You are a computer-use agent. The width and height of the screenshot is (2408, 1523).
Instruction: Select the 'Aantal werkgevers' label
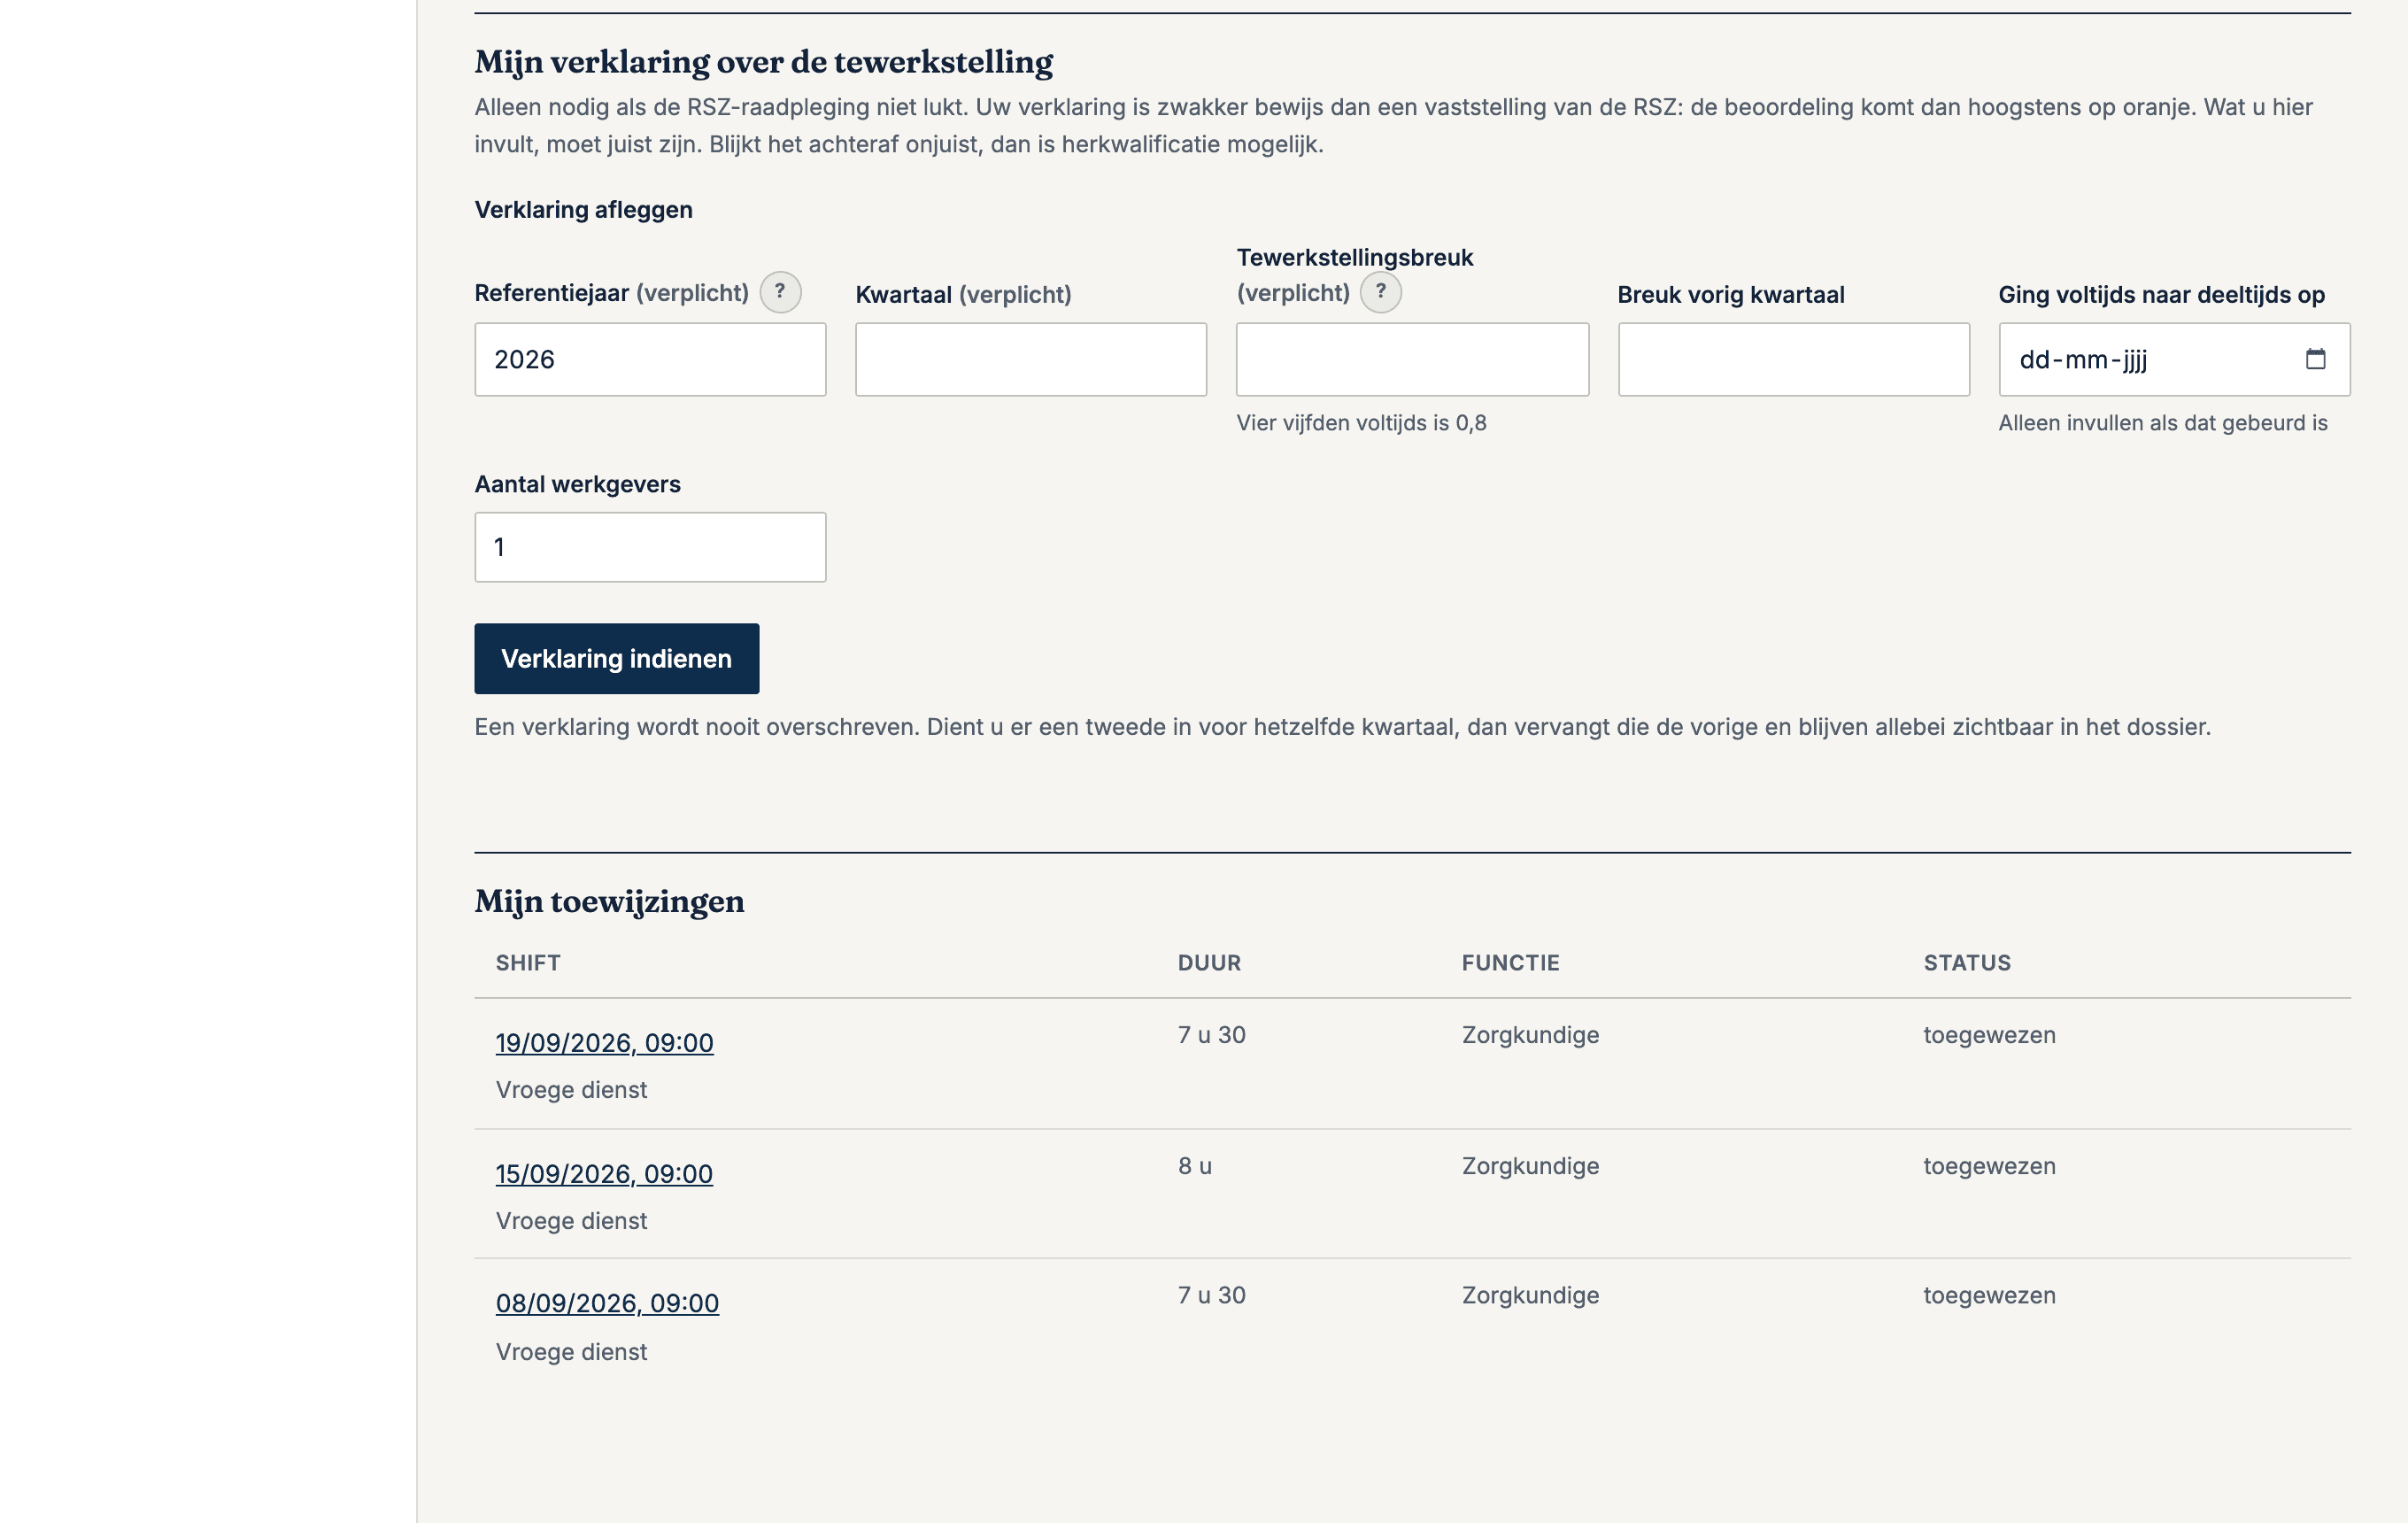tap(577, 485)
